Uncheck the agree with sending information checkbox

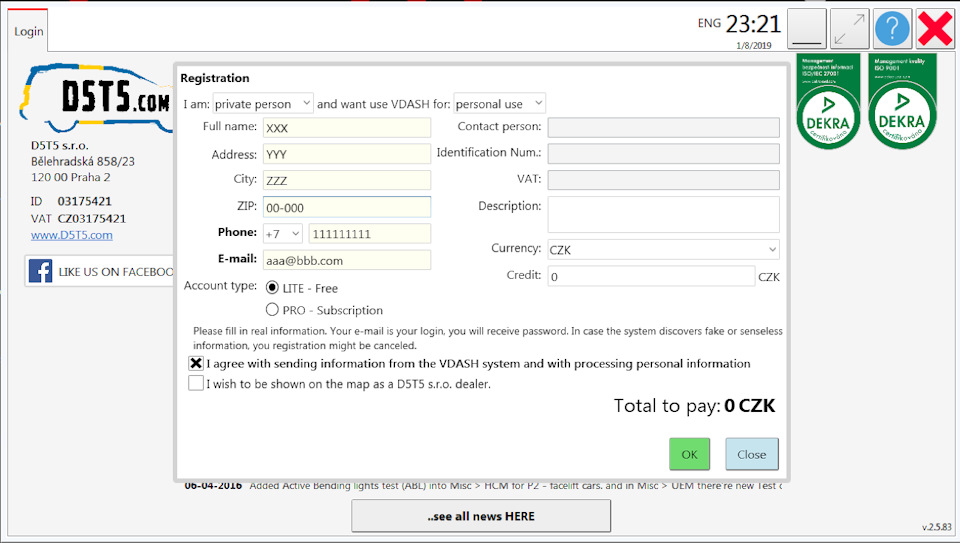tap(196, 363)
